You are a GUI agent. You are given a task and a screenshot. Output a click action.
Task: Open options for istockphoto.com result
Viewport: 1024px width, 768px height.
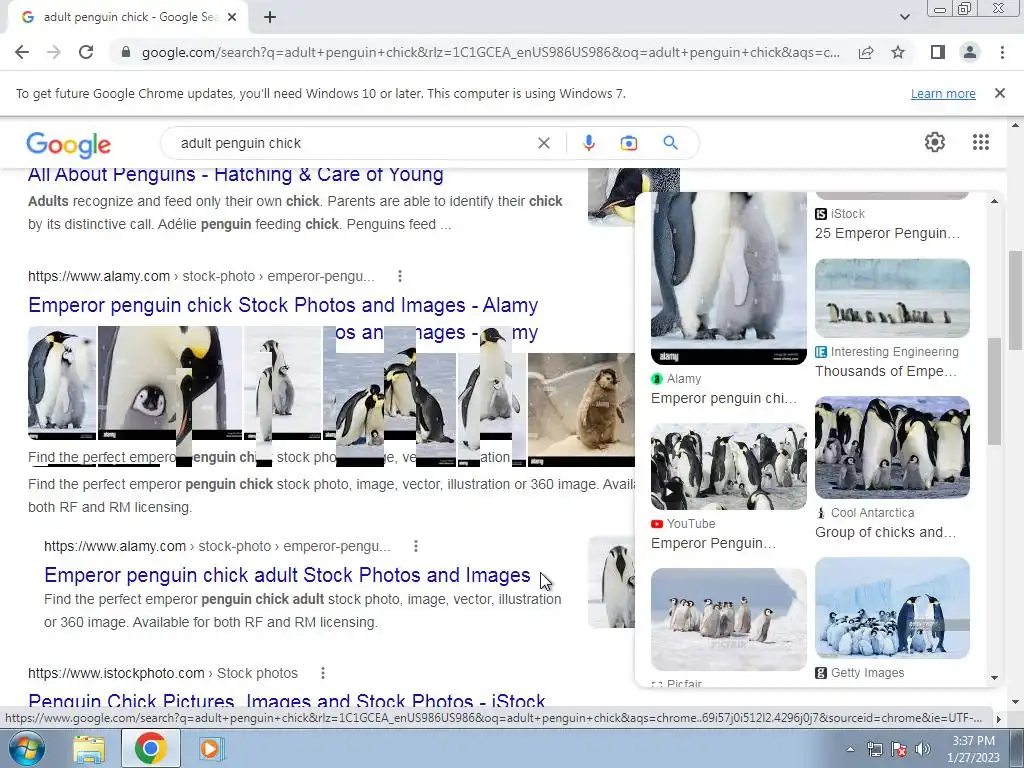[x=323, y=673]
